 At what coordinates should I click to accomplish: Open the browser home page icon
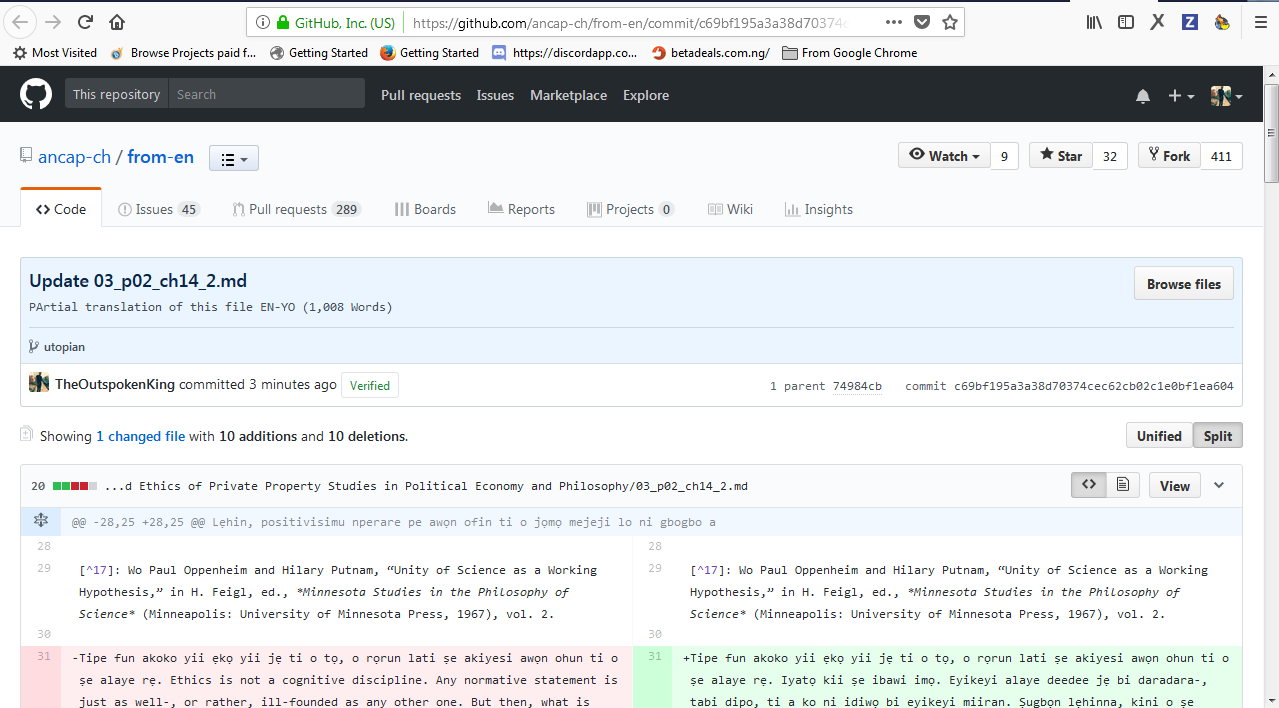[x=117, y=22]
